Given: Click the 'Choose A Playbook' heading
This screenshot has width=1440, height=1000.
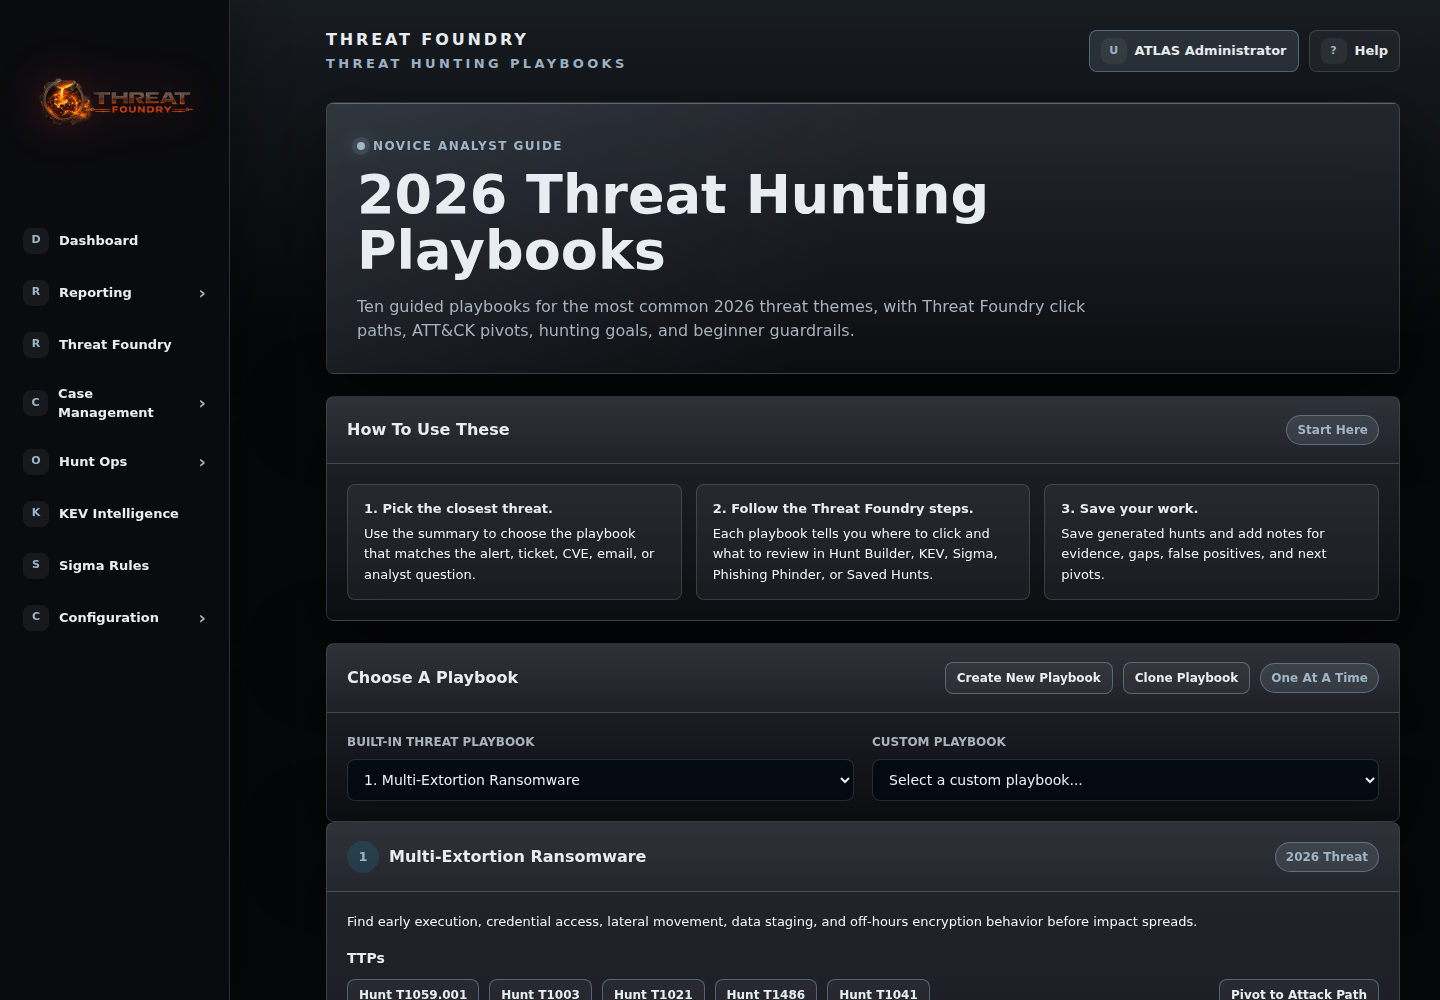Looking at the screenshot, I should [x=432, y=678].
